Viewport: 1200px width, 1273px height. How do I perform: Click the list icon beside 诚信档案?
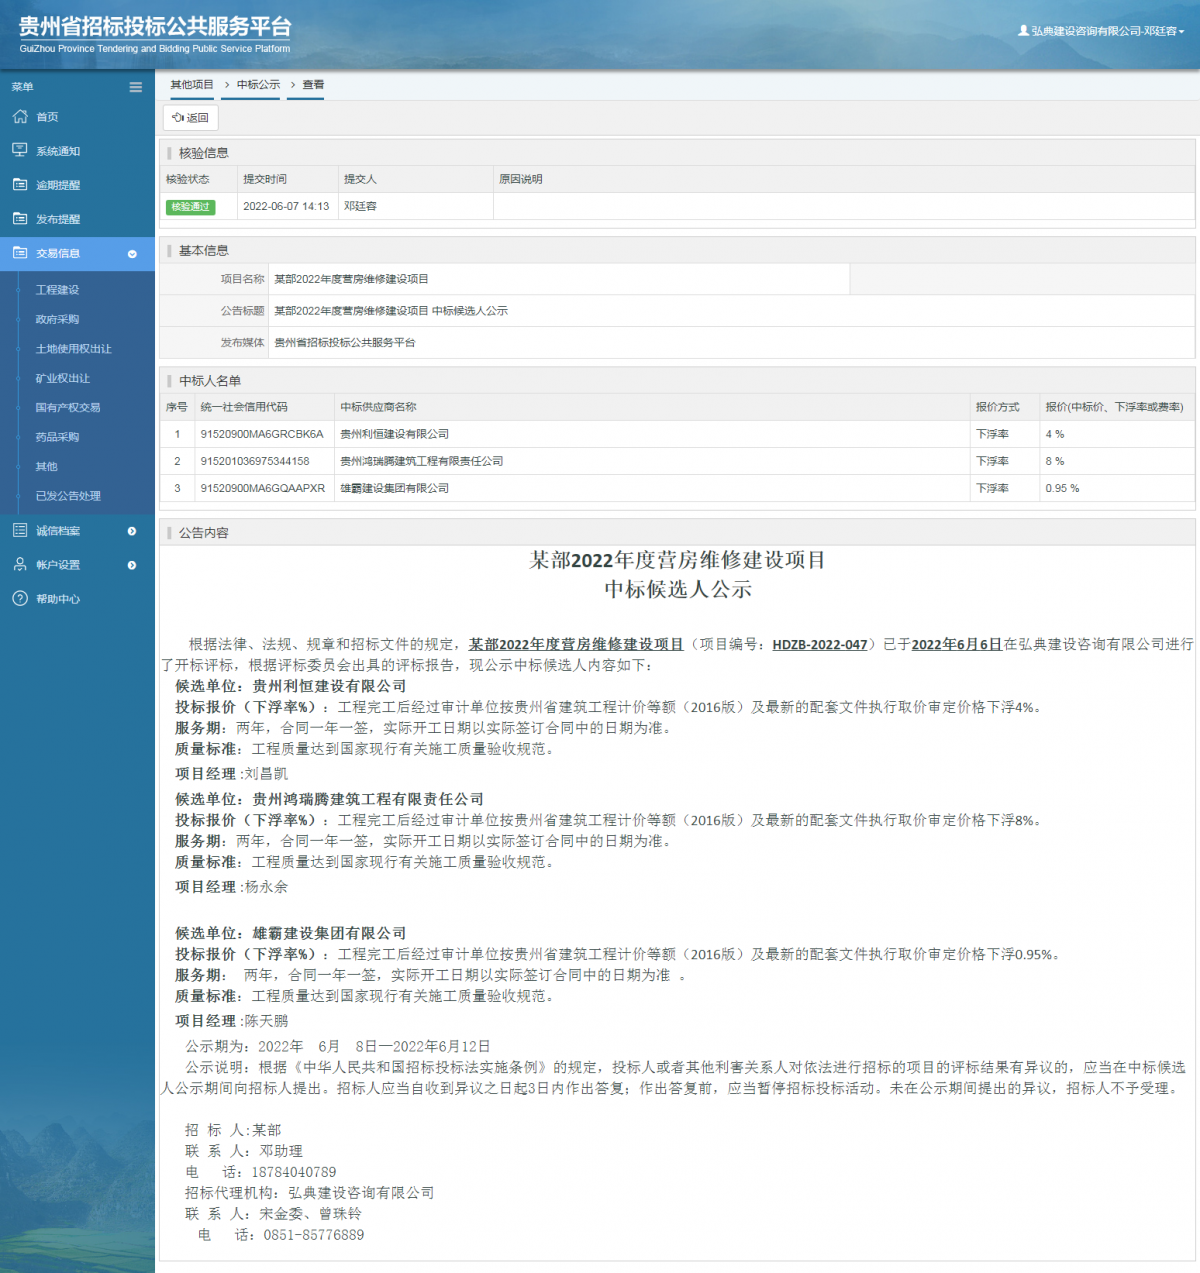20,530
